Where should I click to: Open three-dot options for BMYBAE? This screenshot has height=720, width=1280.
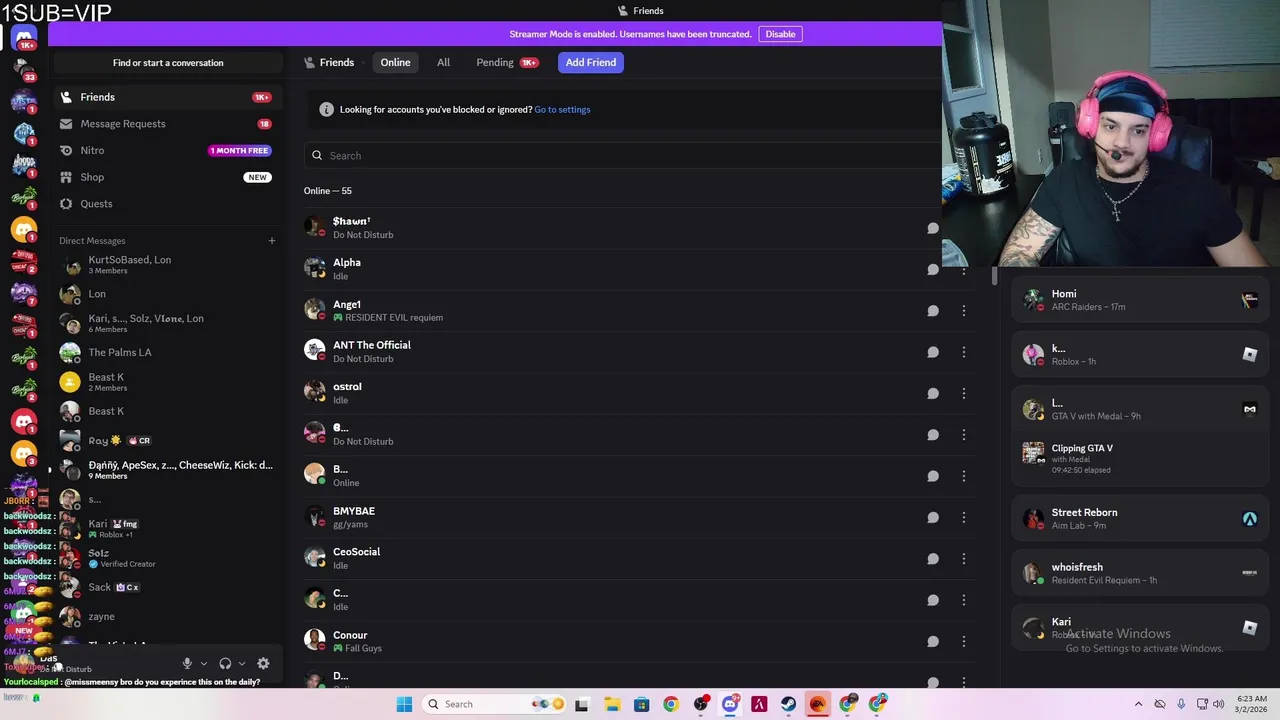click(963, 517)
